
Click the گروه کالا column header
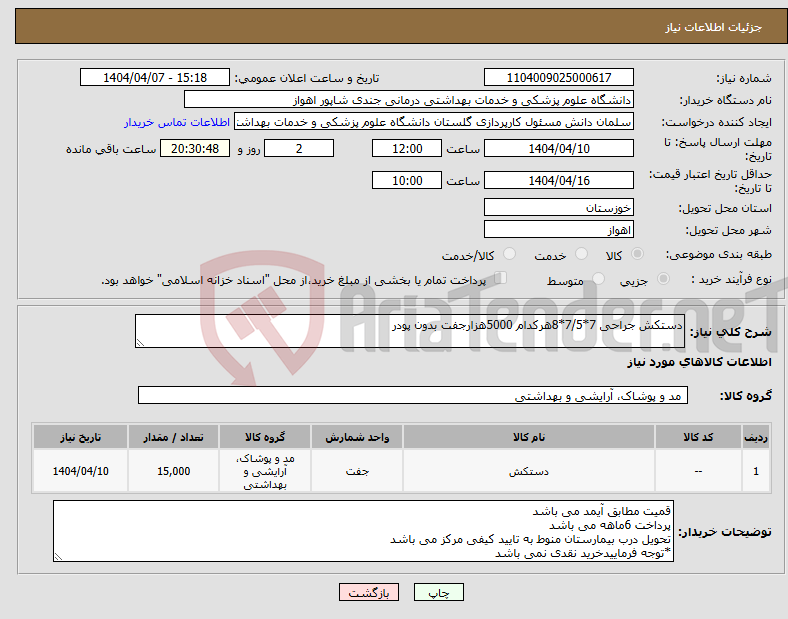tap(265, 437)
